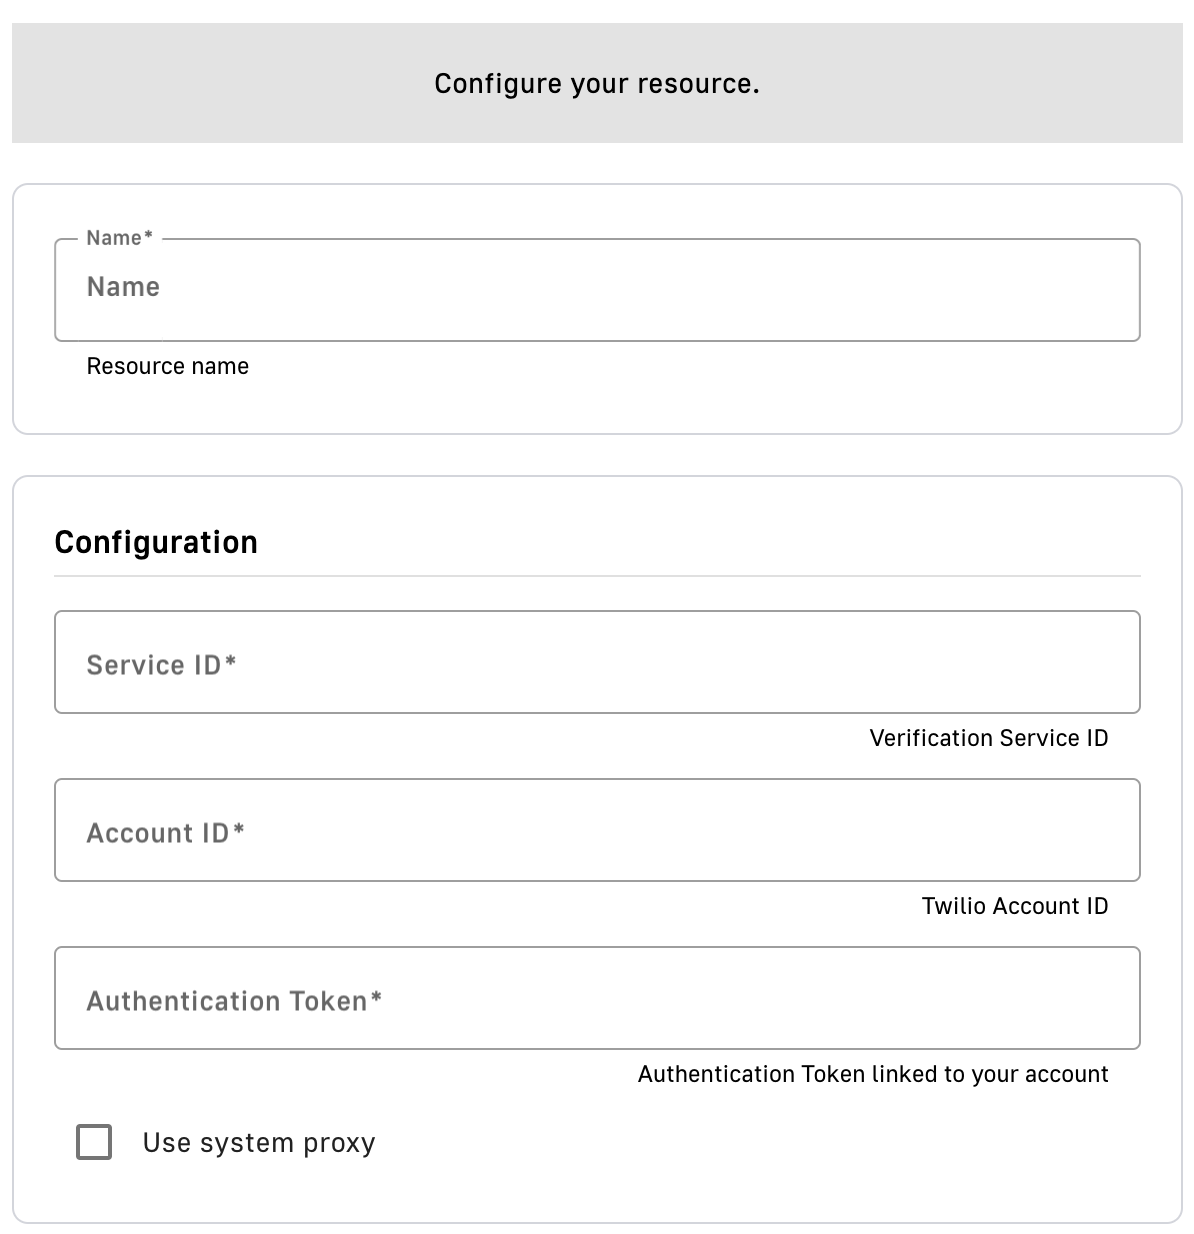Click the grey "Name" placeholder text
The height and width of the screenshot is (1234, 1194).
click(123, 287)
